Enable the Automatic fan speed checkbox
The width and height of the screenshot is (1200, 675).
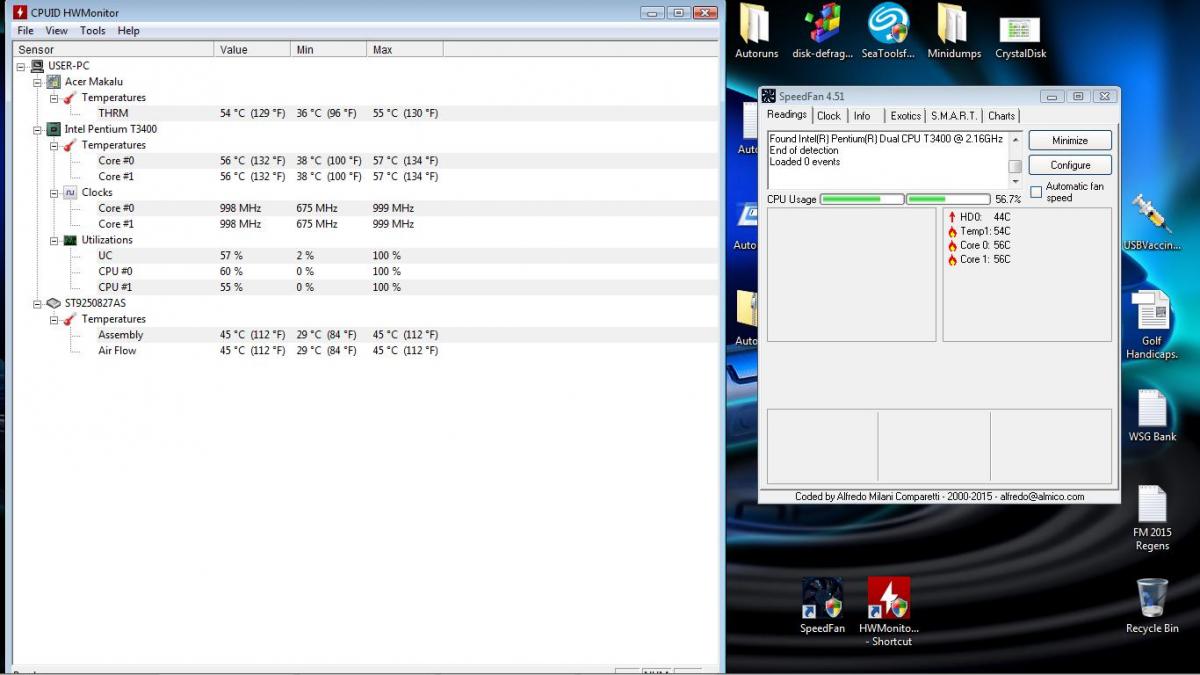pyautogui.click(x=1036, y=192)
